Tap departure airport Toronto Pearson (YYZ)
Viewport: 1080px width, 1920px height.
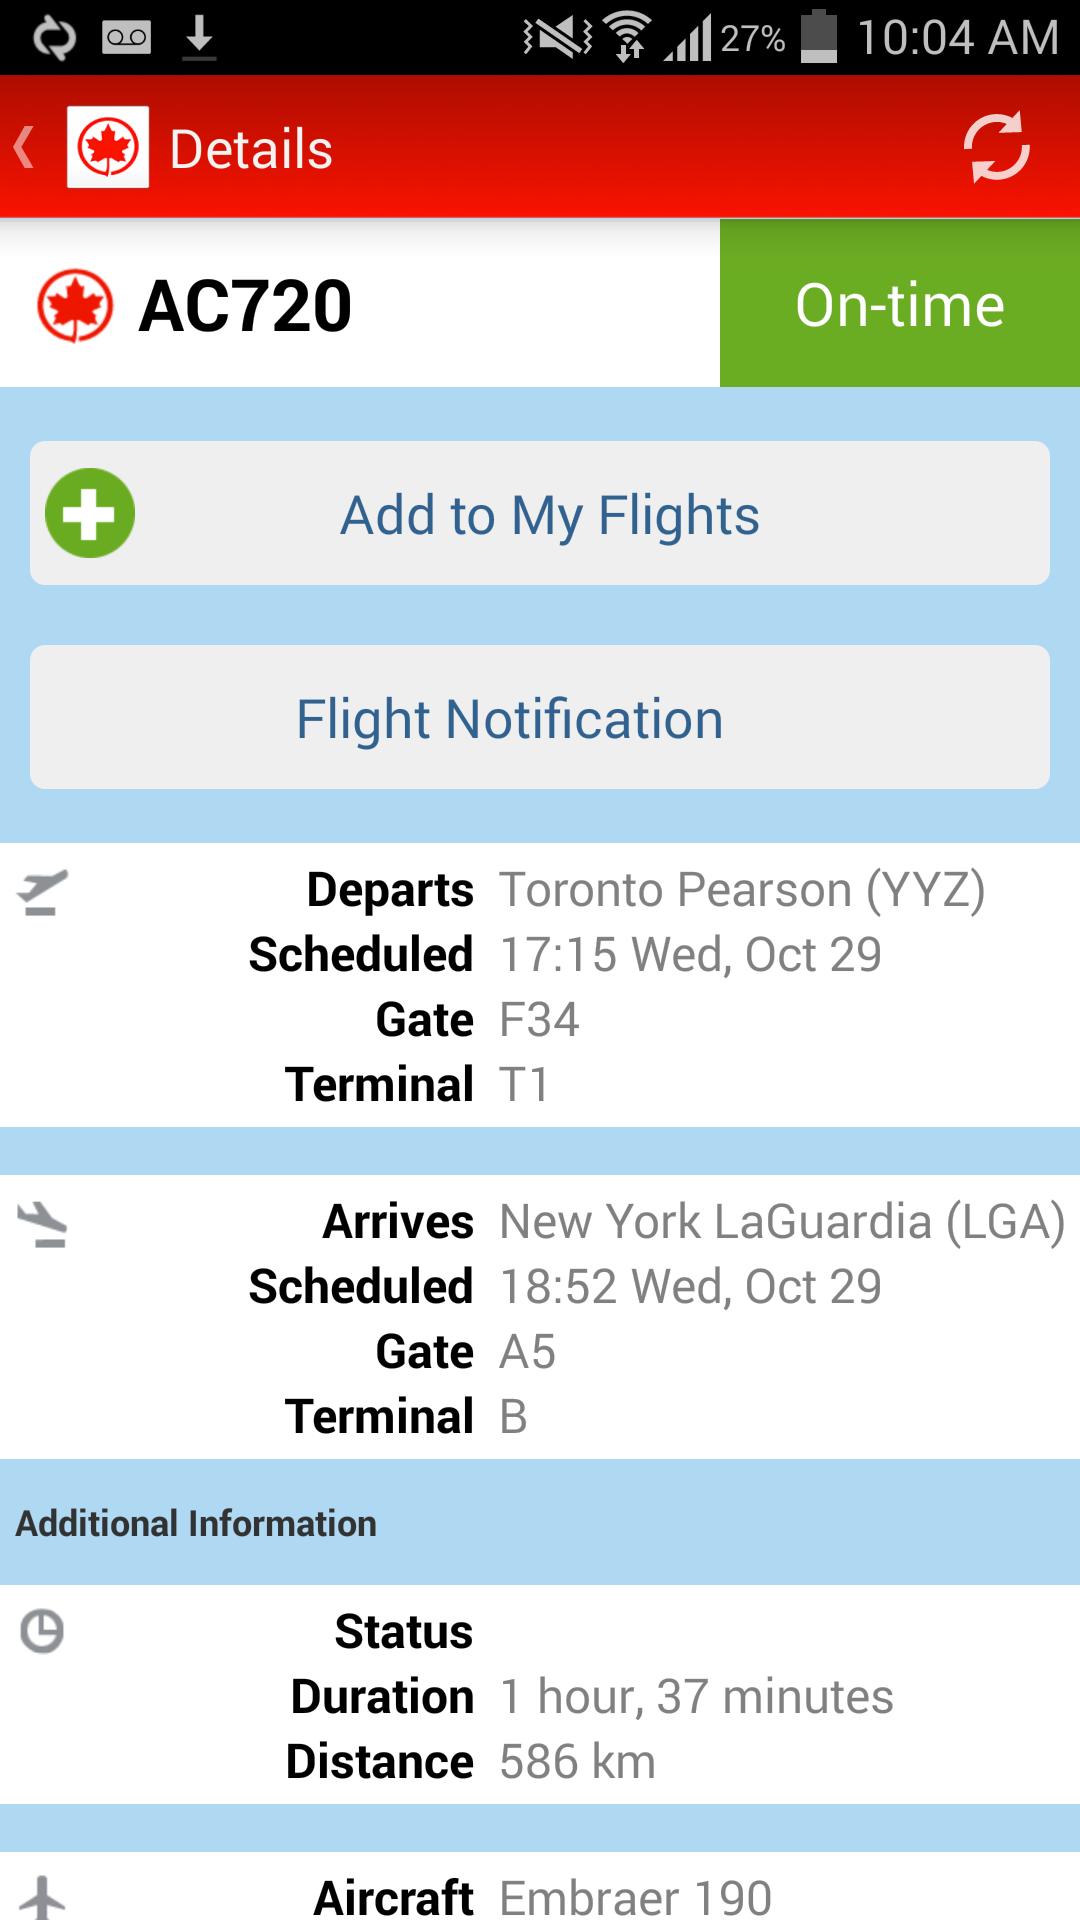click(x=742, y=890)
